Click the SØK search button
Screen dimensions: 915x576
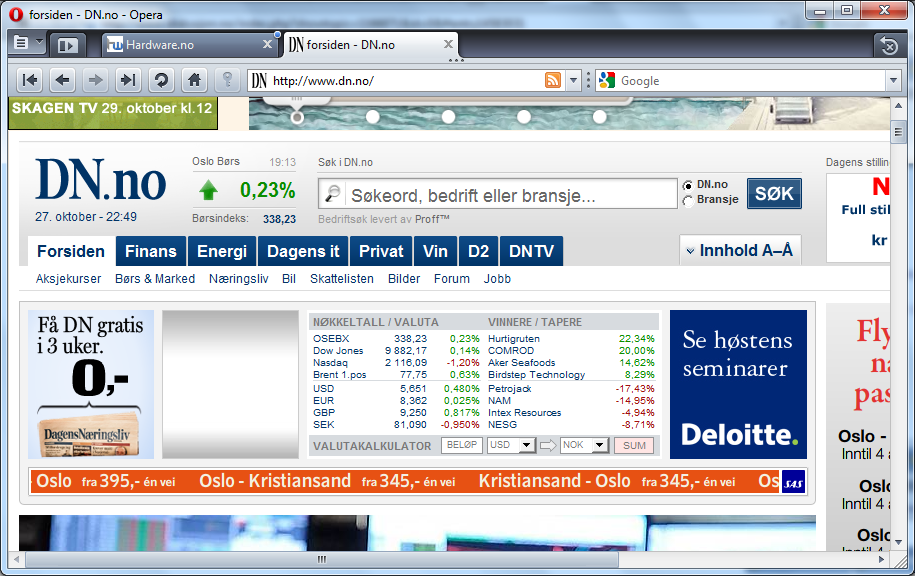[774, 193]
